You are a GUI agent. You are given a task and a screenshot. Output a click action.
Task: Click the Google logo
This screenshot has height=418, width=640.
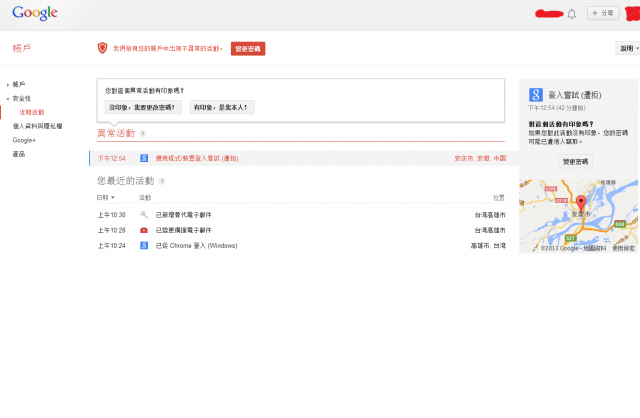35,13
